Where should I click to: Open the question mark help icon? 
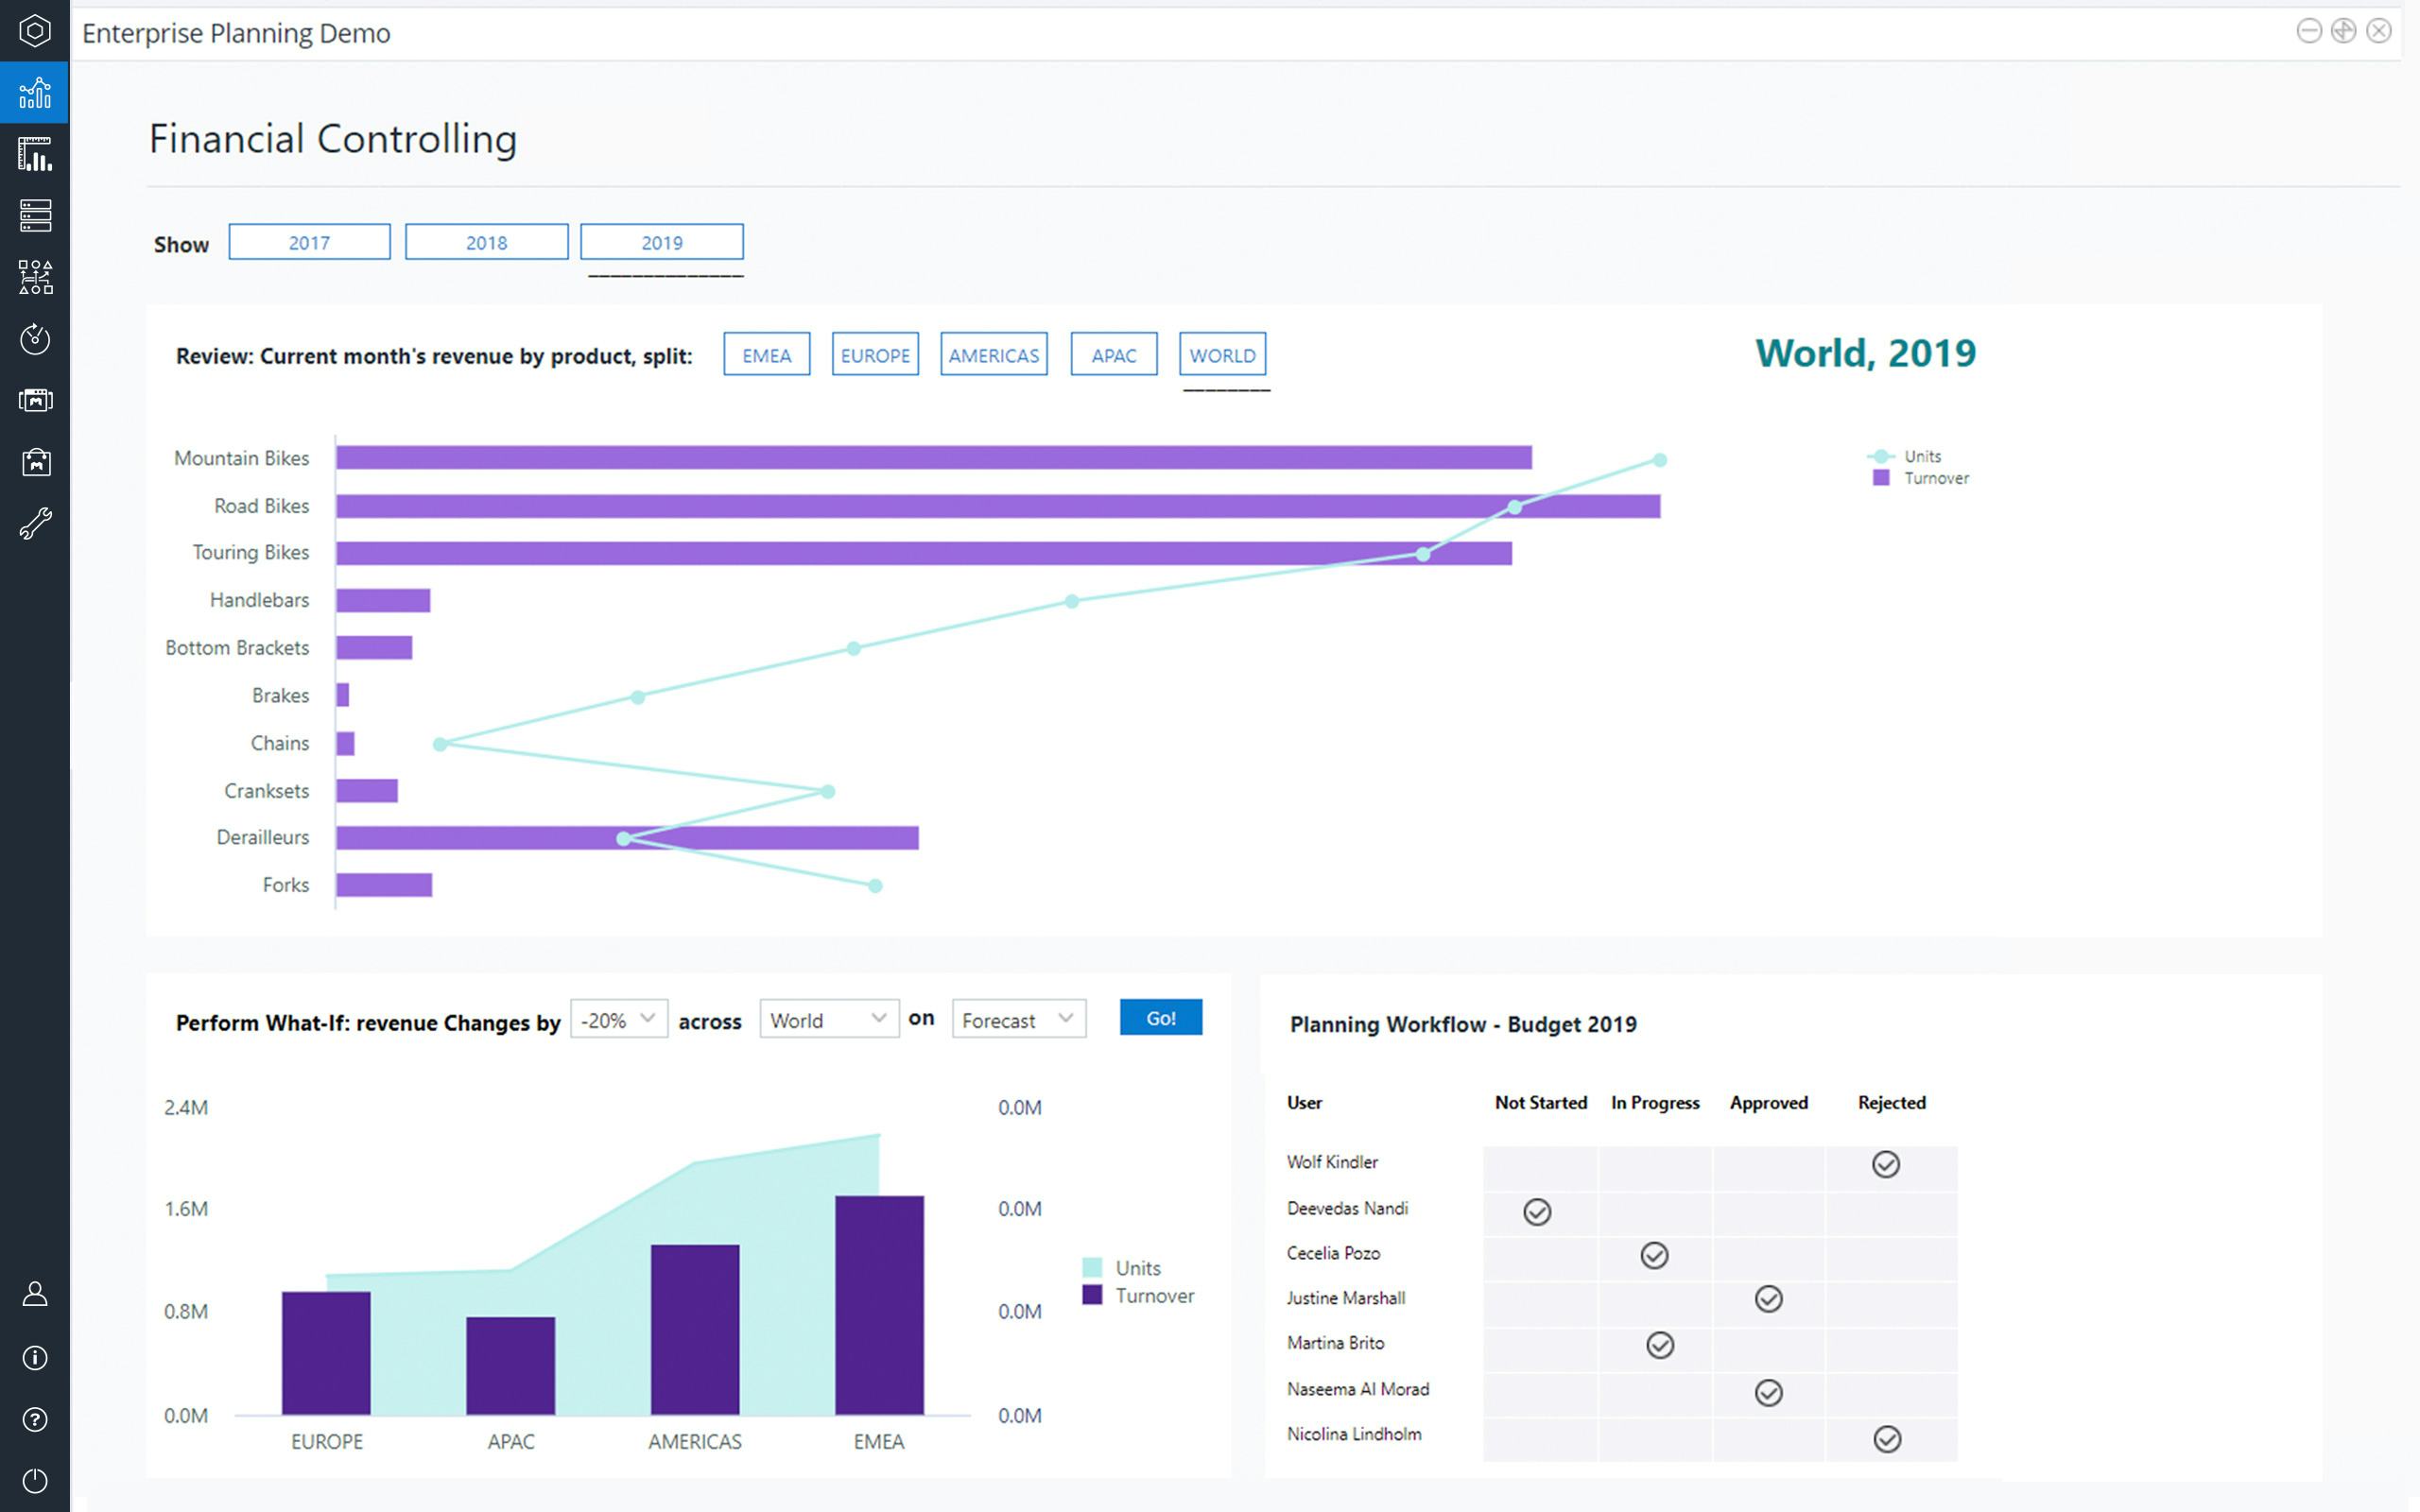tap(35, 1419)
